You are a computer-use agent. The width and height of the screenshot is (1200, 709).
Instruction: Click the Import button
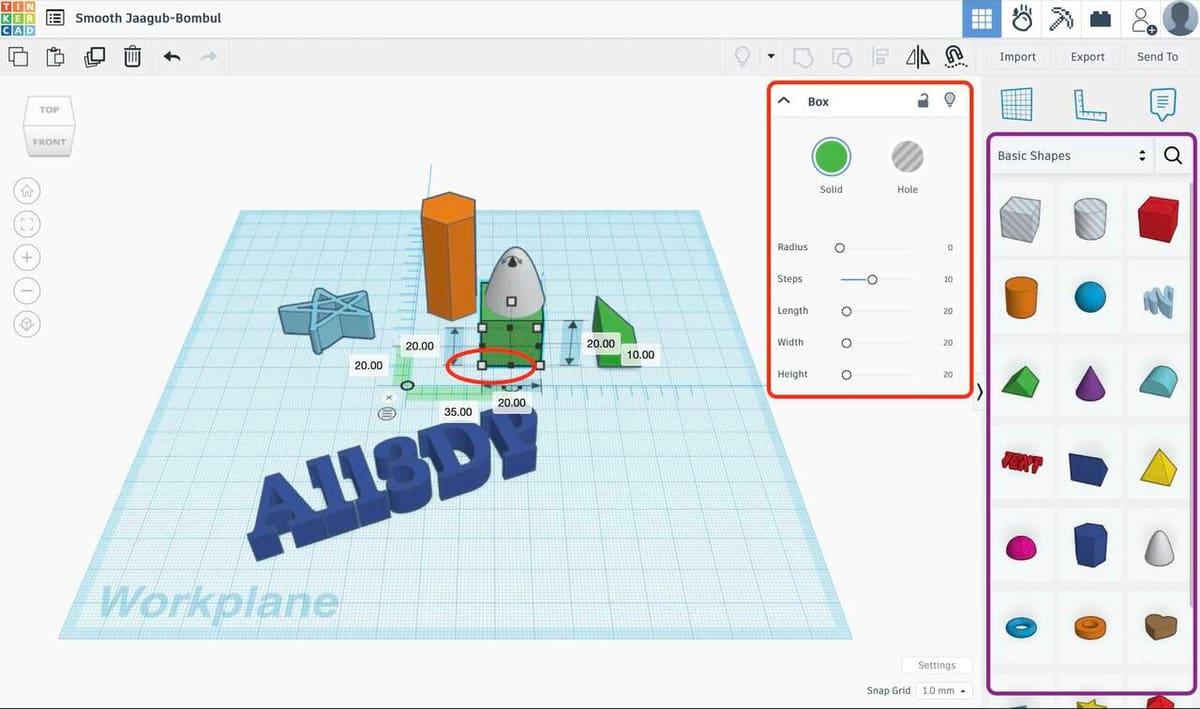click(x=1018, y=57)
